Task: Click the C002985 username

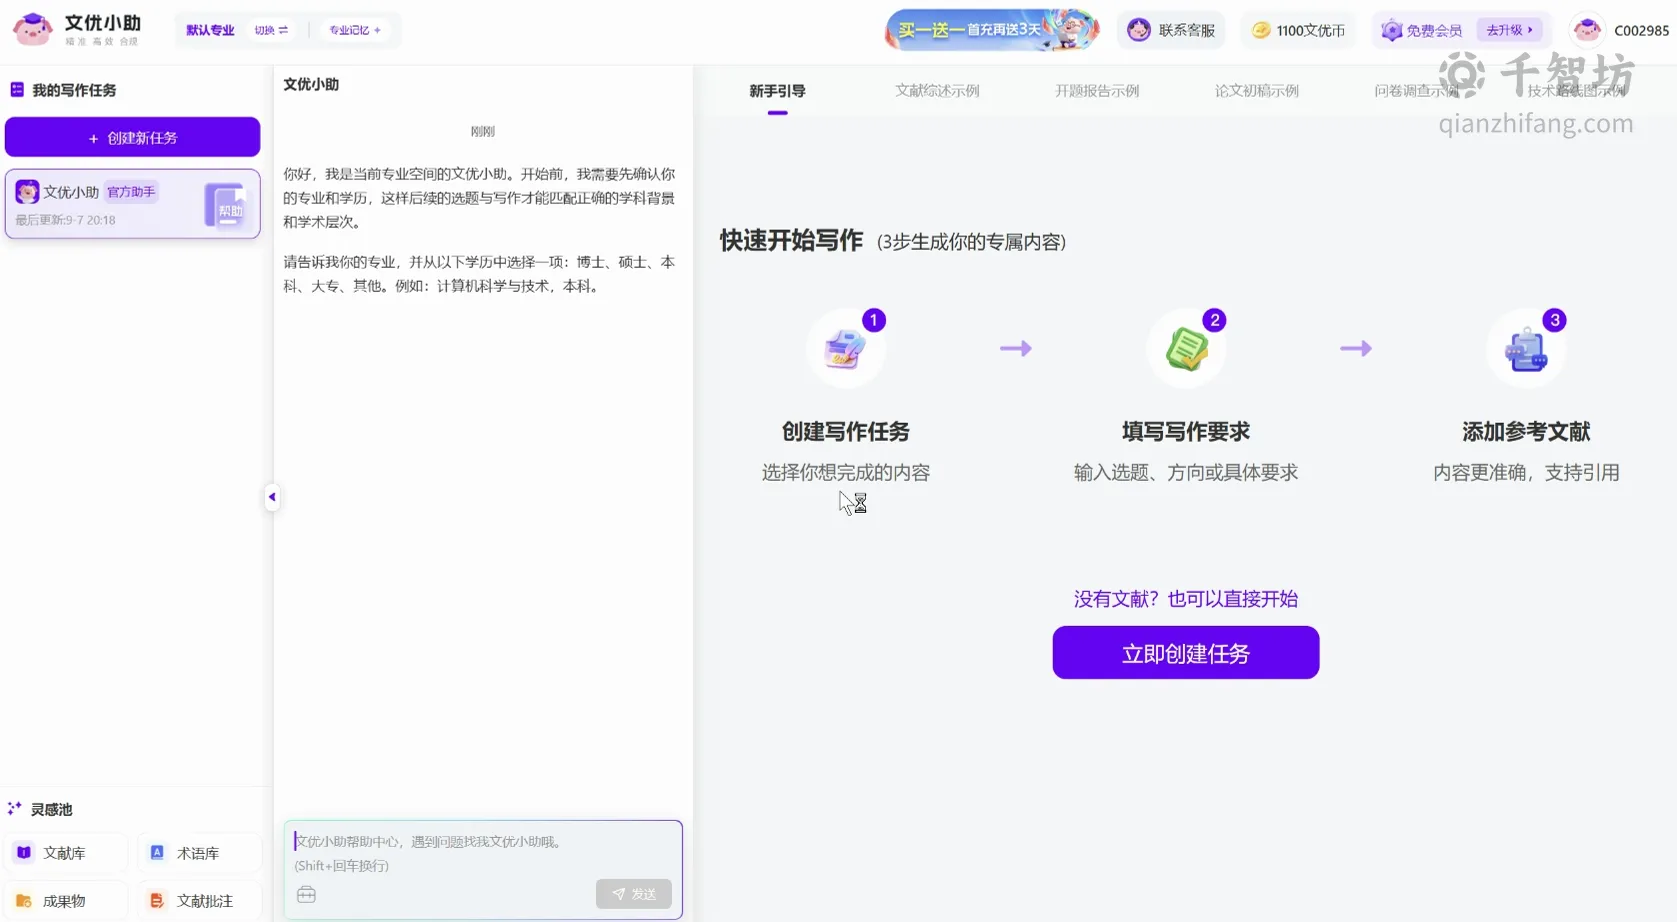Action: click(x=1641, y=30)
